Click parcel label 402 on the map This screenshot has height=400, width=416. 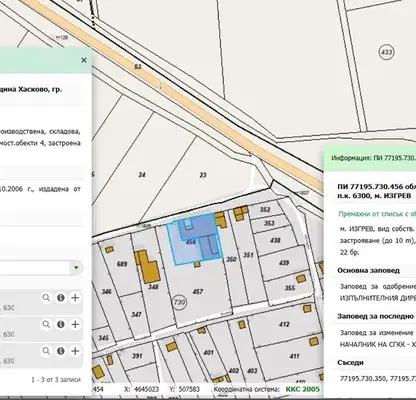(x=234, y=371)
